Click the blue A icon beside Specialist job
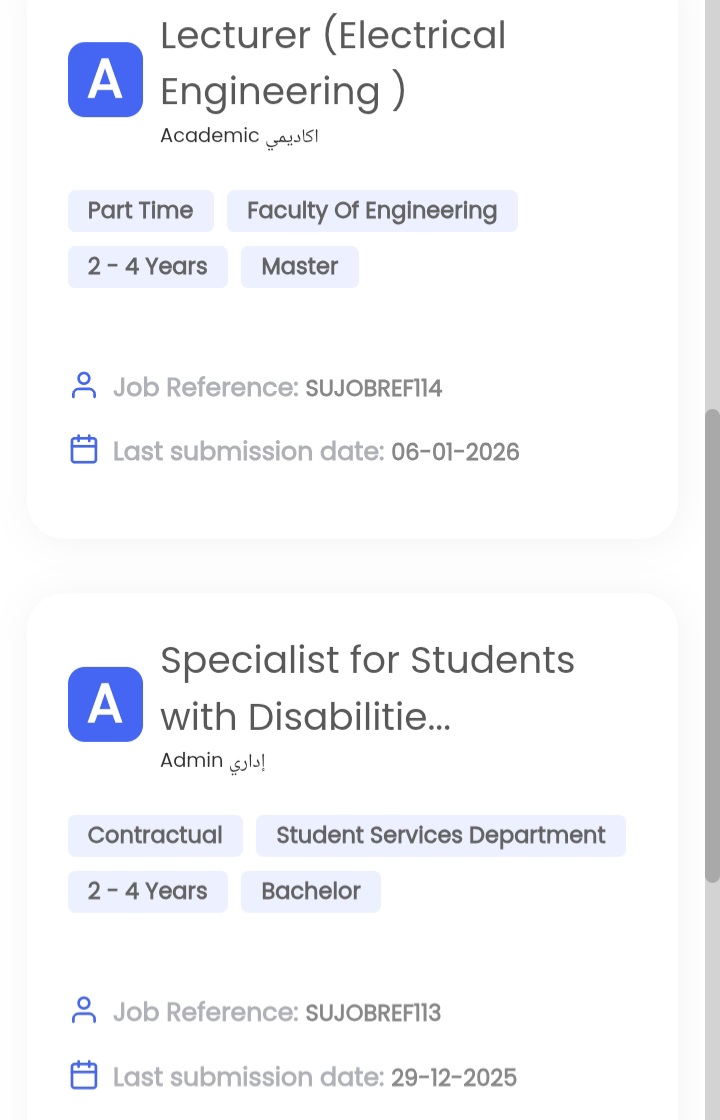720x1120 pixels. (105, 704)
